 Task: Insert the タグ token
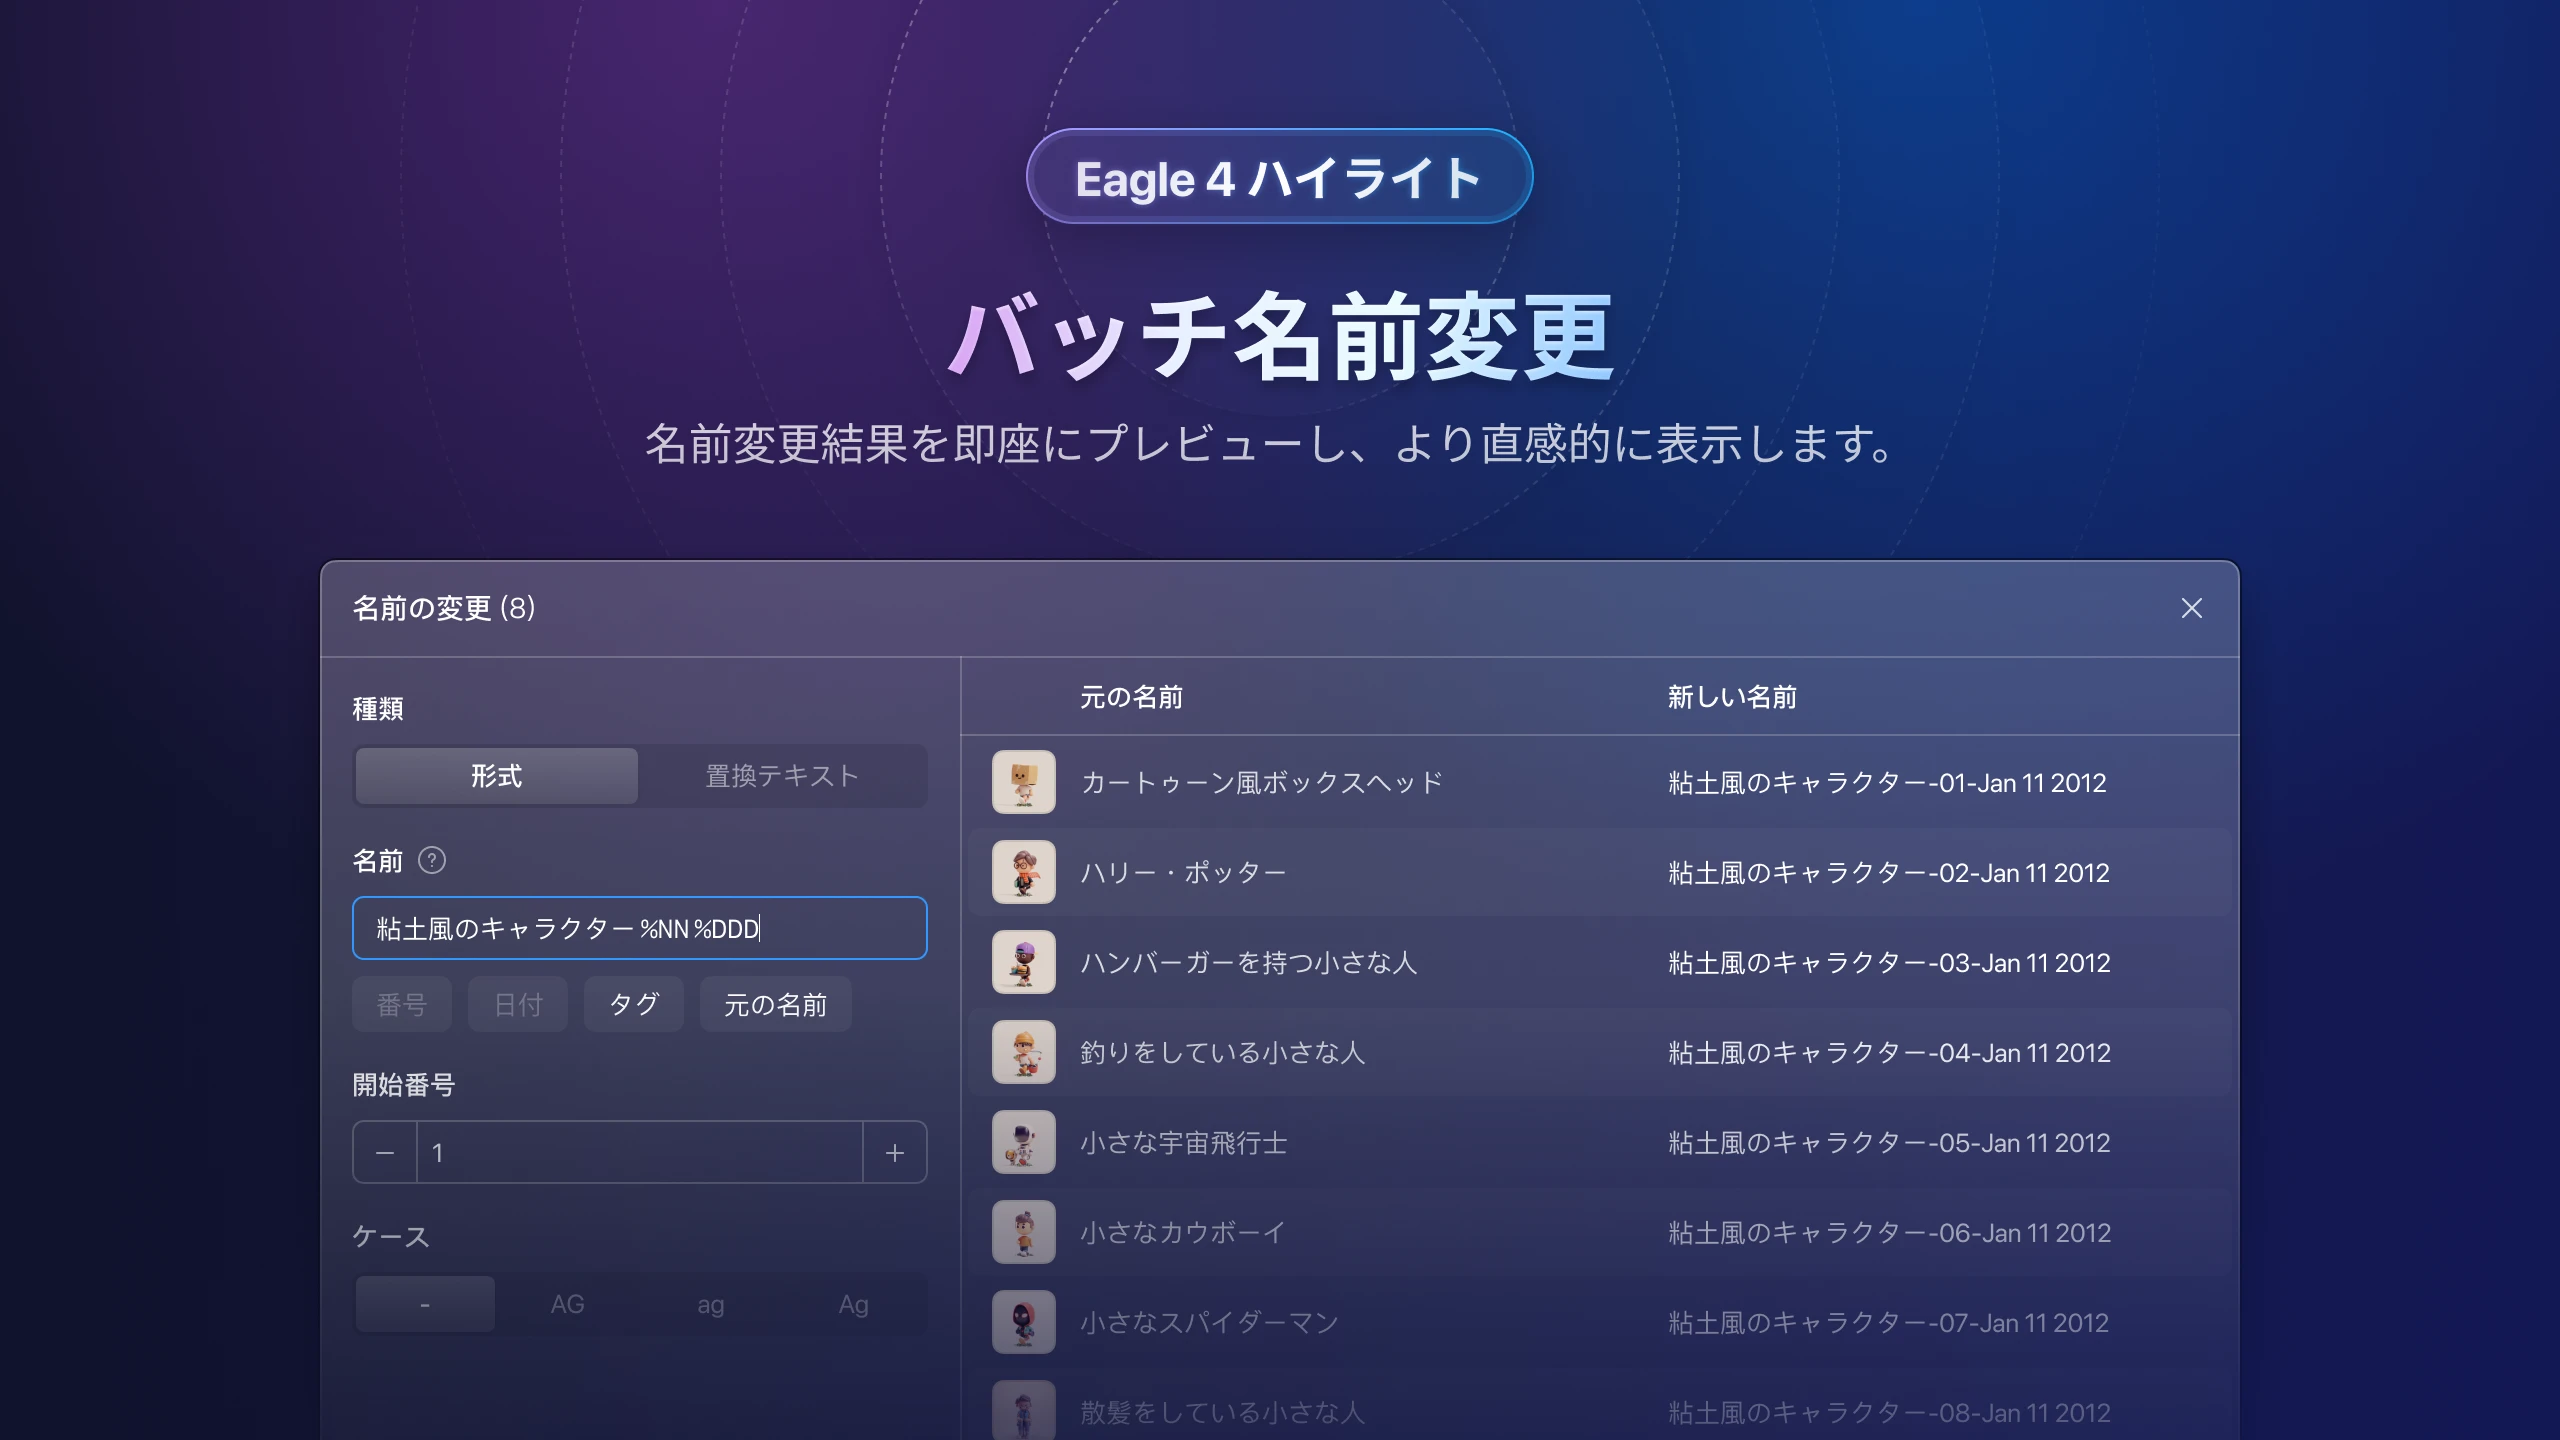(x=634, y=1004)
